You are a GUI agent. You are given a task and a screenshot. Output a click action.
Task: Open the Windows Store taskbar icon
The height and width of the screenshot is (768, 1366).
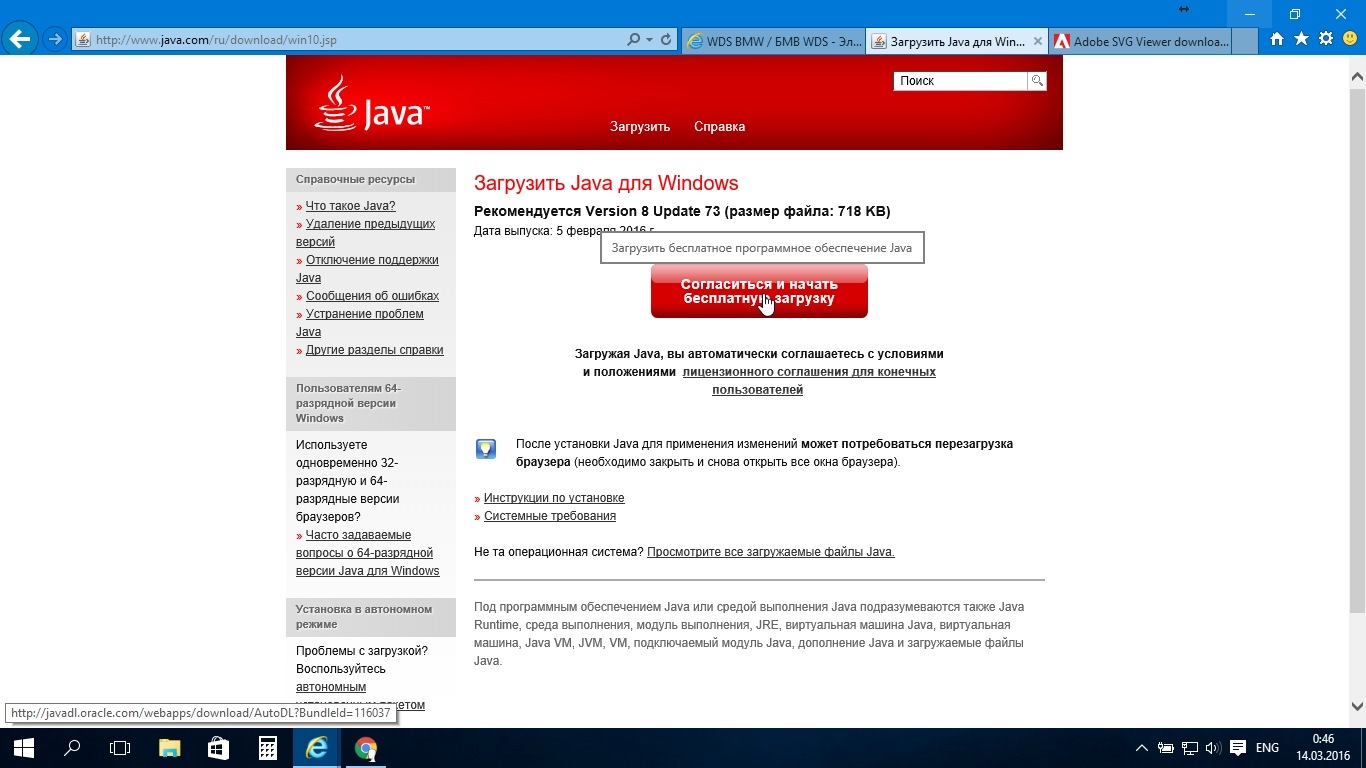coord(219,748)
